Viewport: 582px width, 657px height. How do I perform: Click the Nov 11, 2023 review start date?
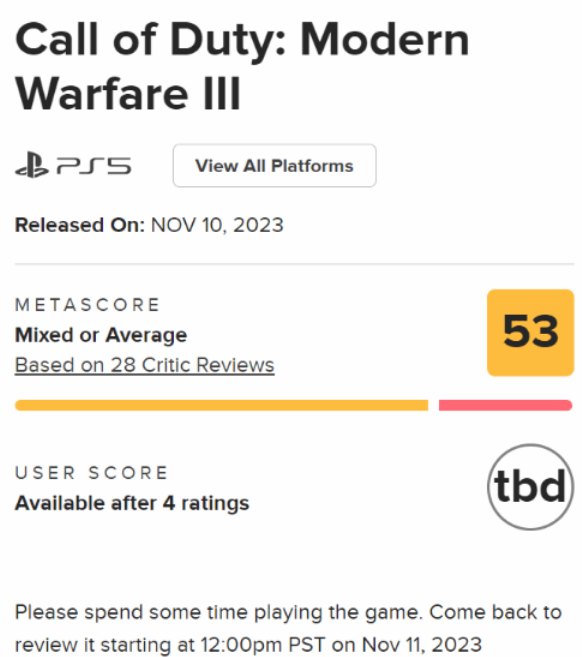tap(422, 645)
